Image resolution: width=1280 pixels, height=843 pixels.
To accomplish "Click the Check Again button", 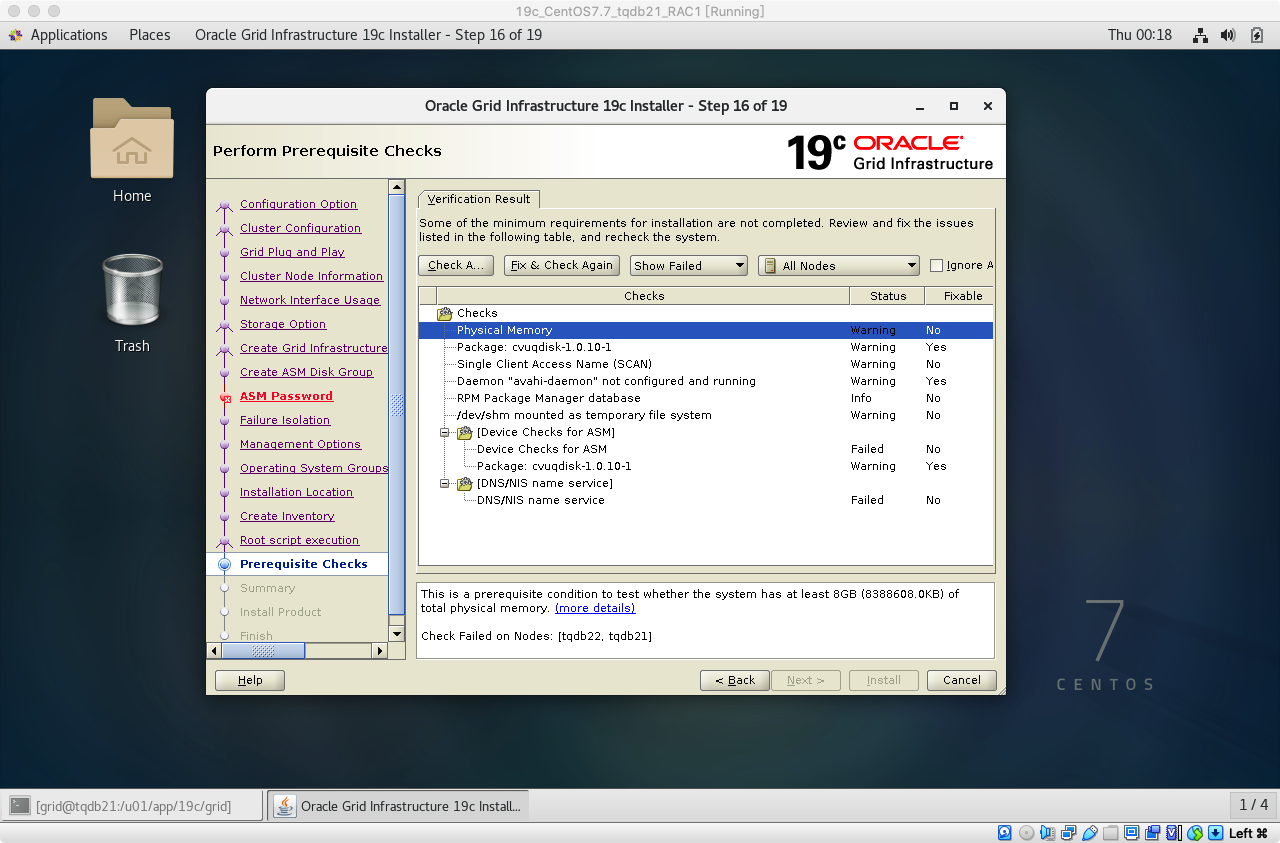I will tap(456, 265).
